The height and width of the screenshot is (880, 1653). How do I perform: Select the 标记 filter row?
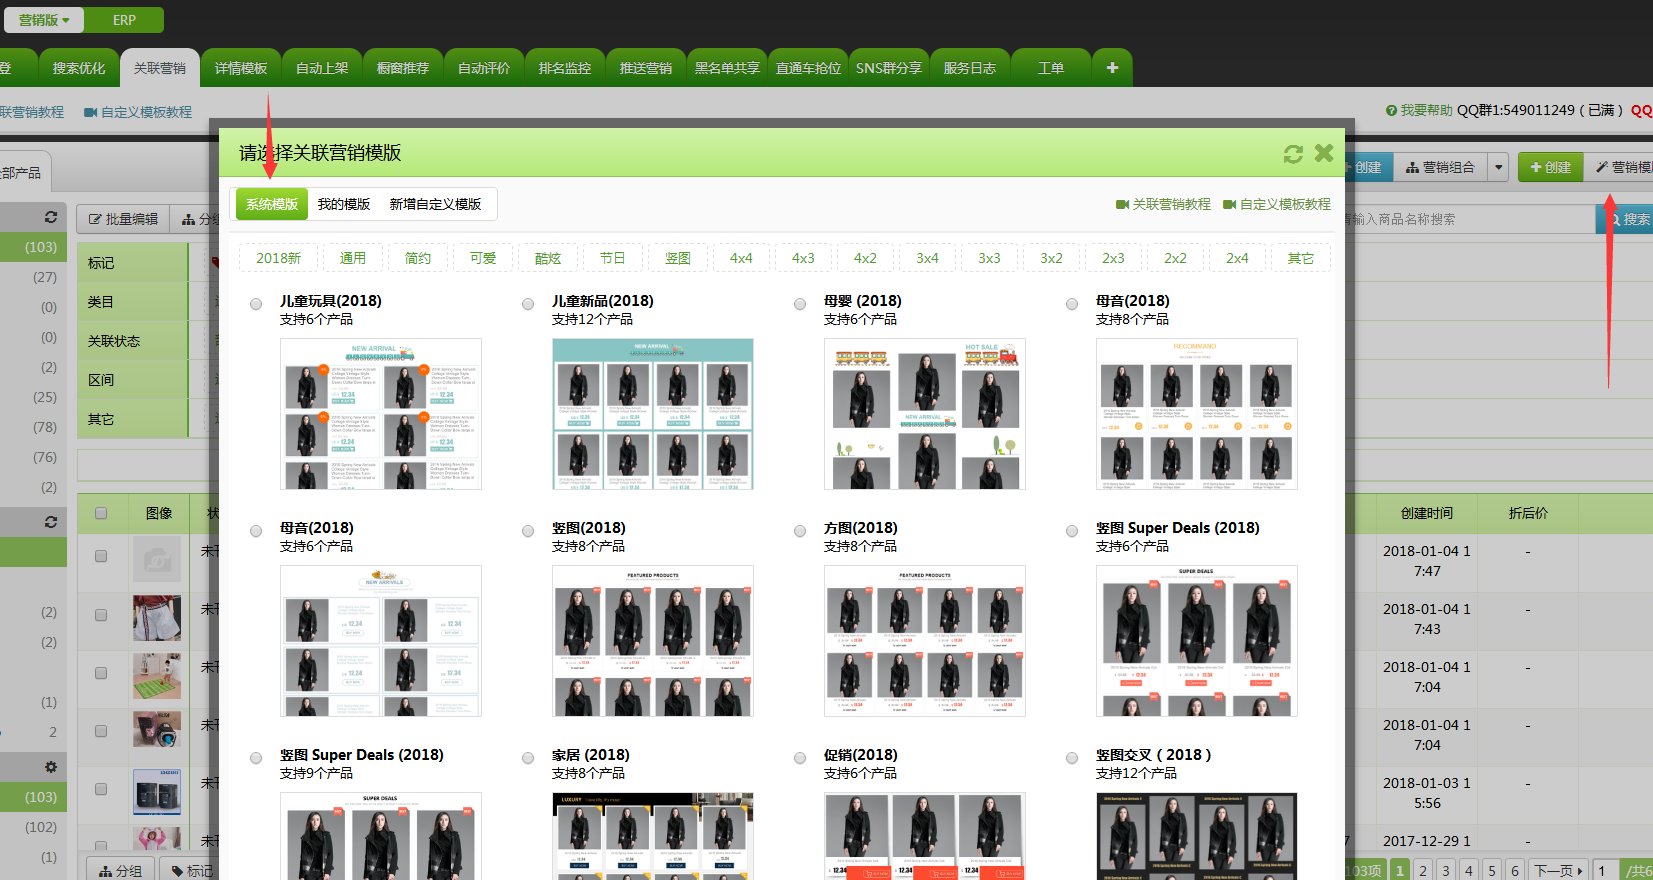click(132, 263)
